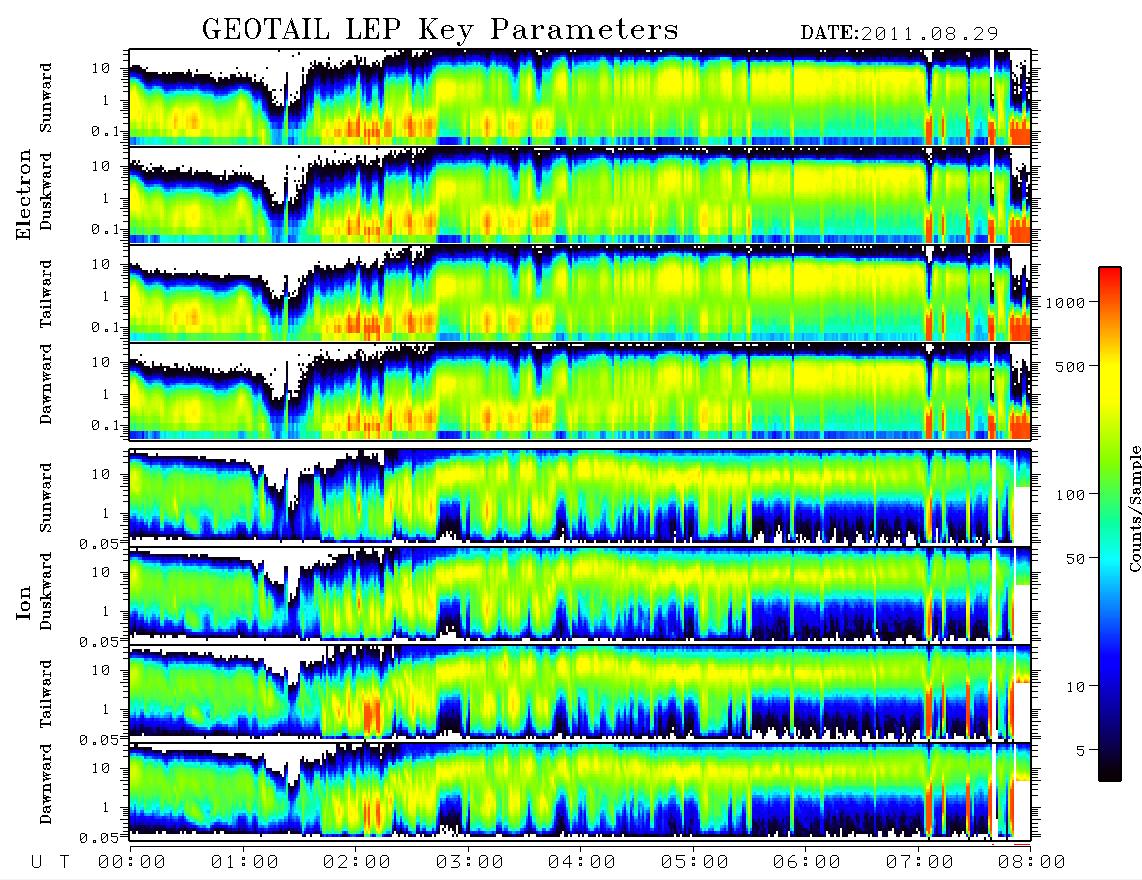Viewport: 1142px width, 880px height.
Task: Open the Ion Tailward spectrogram panel
Action: pyautogui.click(x=580, y=692)
